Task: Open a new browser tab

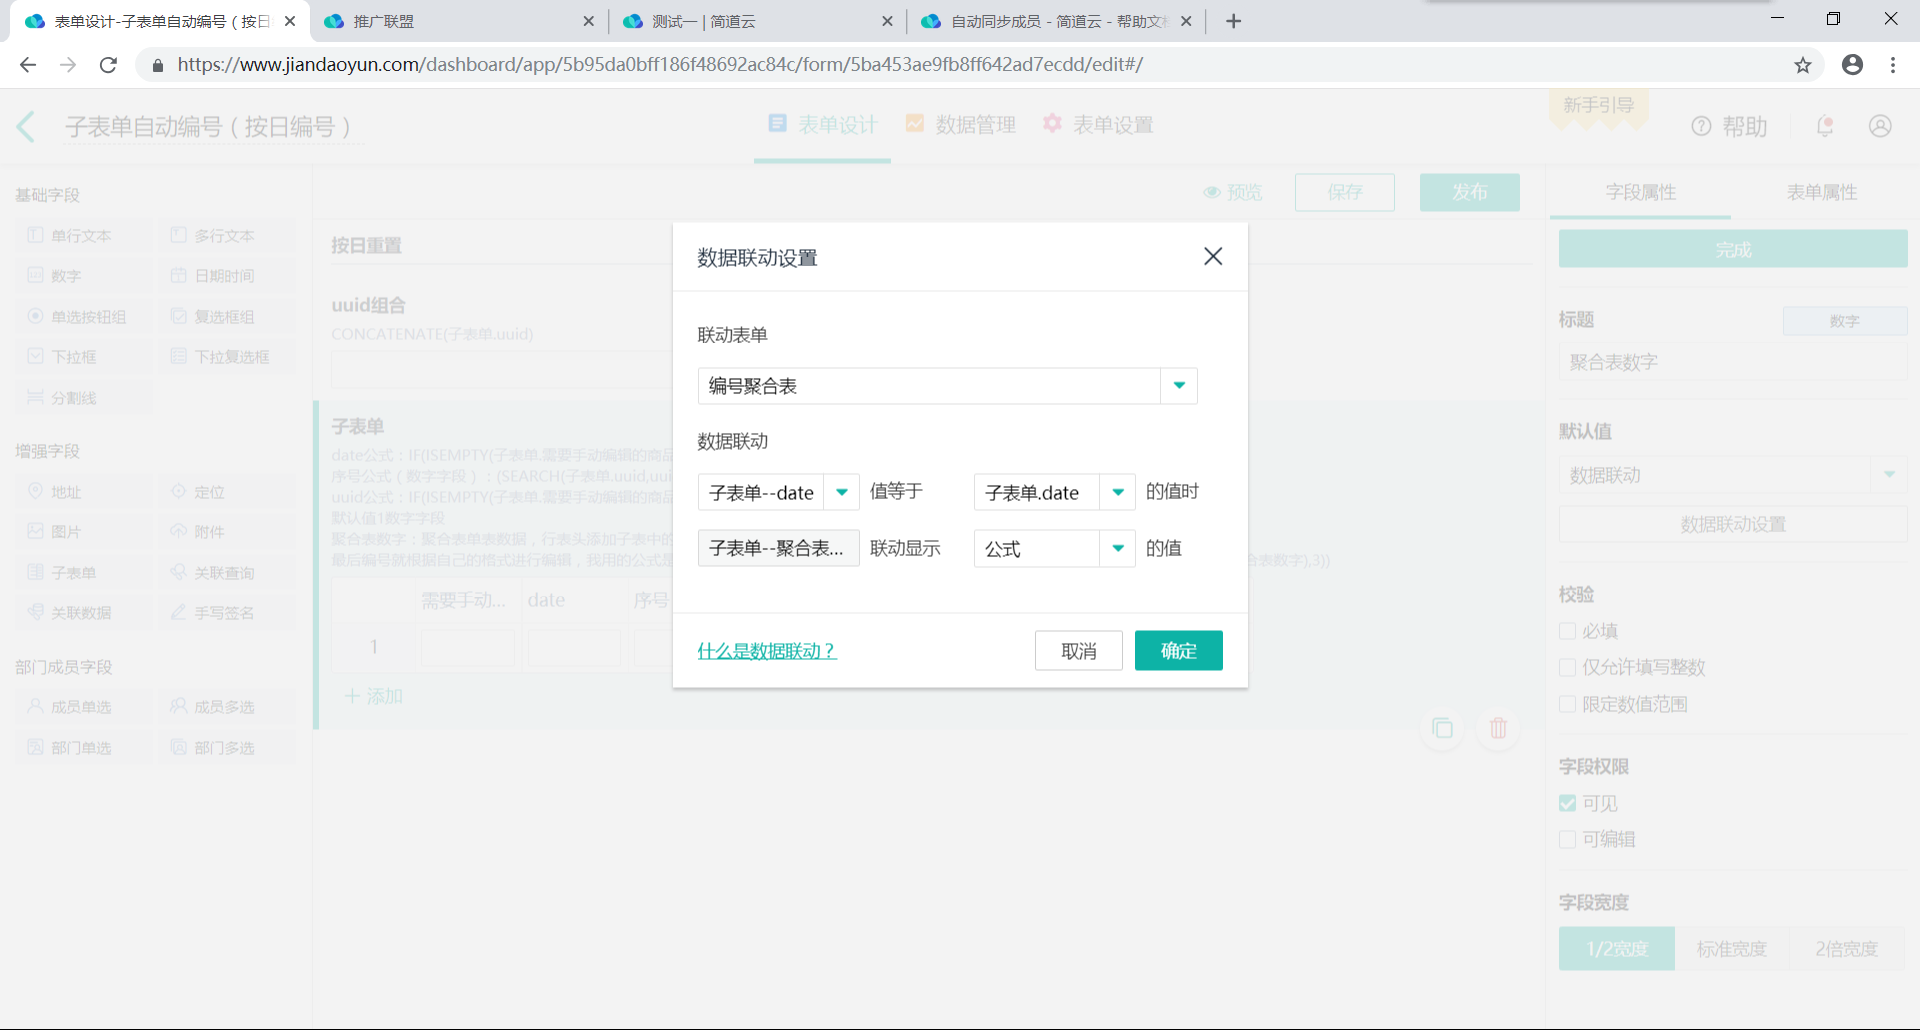Action: tap(1233, 21)
